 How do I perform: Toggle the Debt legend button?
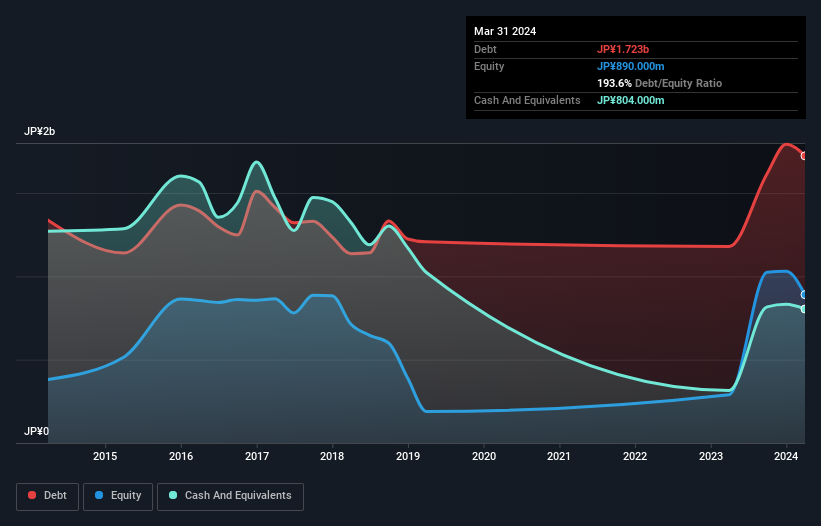[x=48, y=496]
